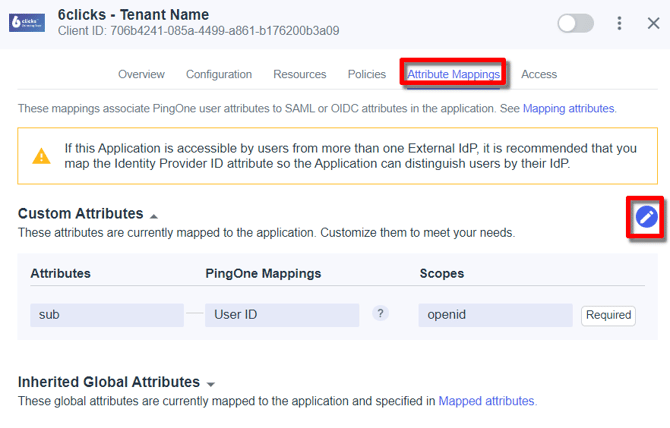670x428 pixels.
Task: Click the User ID mapping field
Action: pyautogui.click(x=281, y=315)
